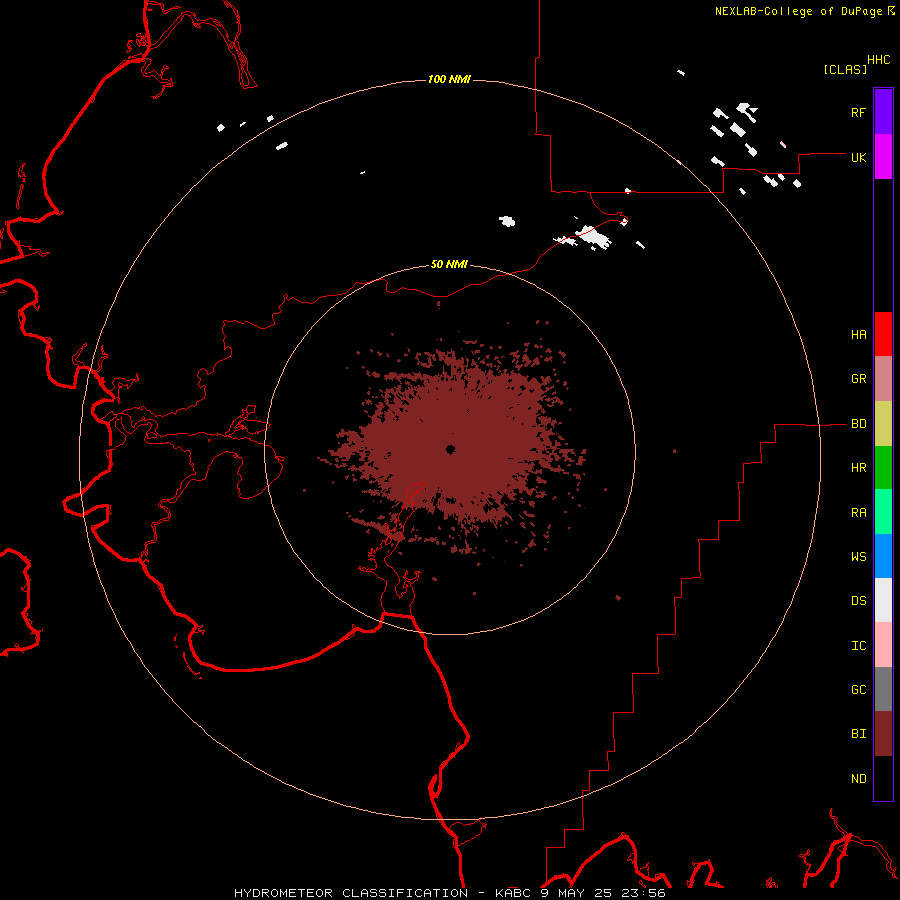Click the 50 NMI range ring label
Image resolution: width=900 pixels, height=900 pixels.
(449, 264)
